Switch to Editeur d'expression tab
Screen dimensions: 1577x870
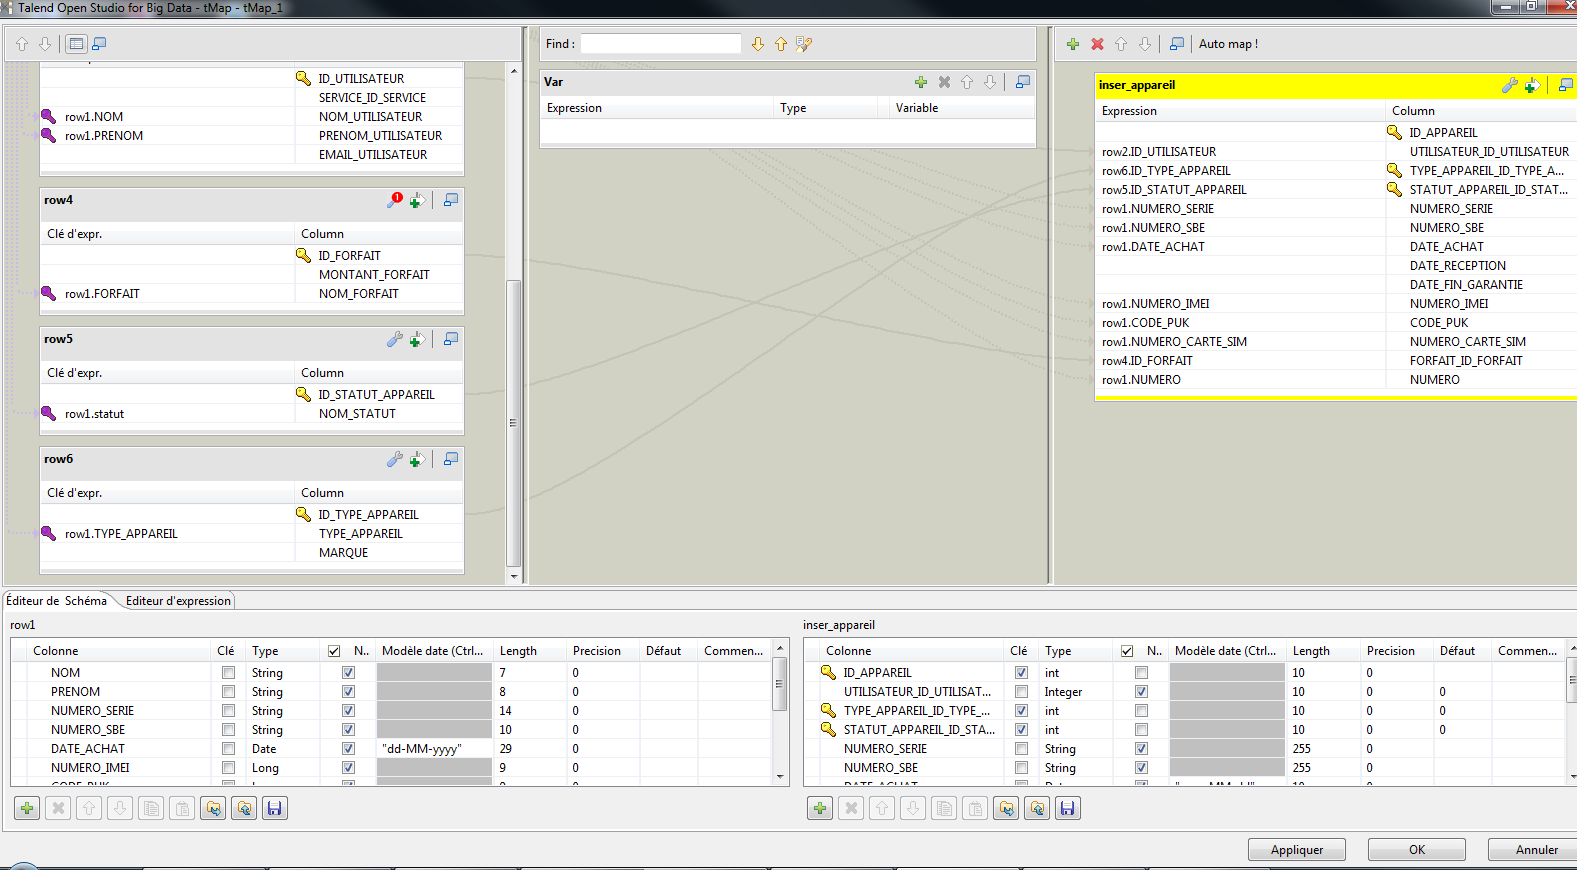click(178, 601)
